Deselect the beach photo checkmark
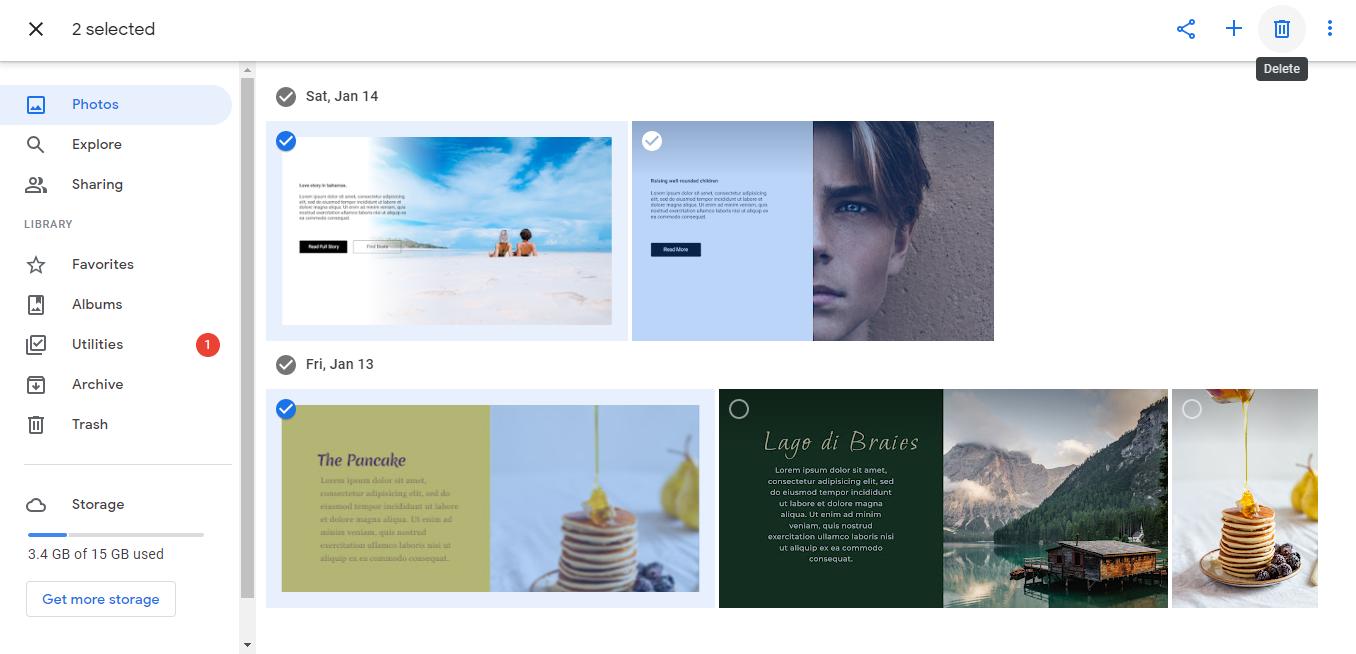The height and width of the screenshot is (654, 1356). [286, 141]
